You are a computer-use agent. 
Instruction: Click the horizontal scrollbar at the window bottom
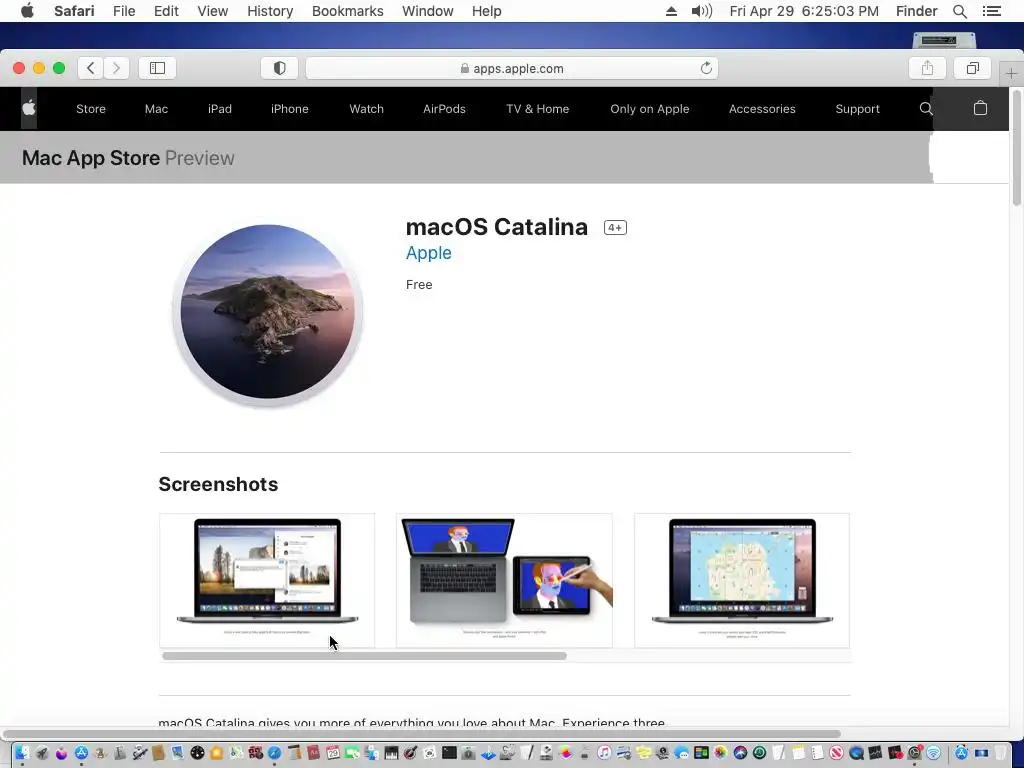421,733
